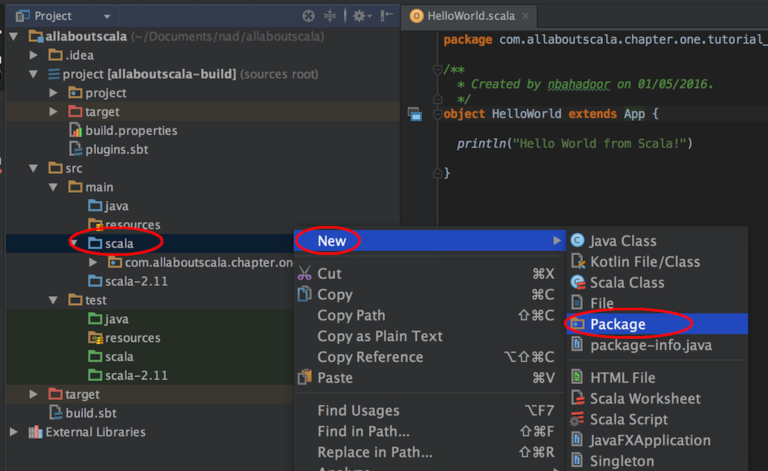This screenshot has height=471, width=768.
Task: Fold the doc comment block
Action: (437, 70)
